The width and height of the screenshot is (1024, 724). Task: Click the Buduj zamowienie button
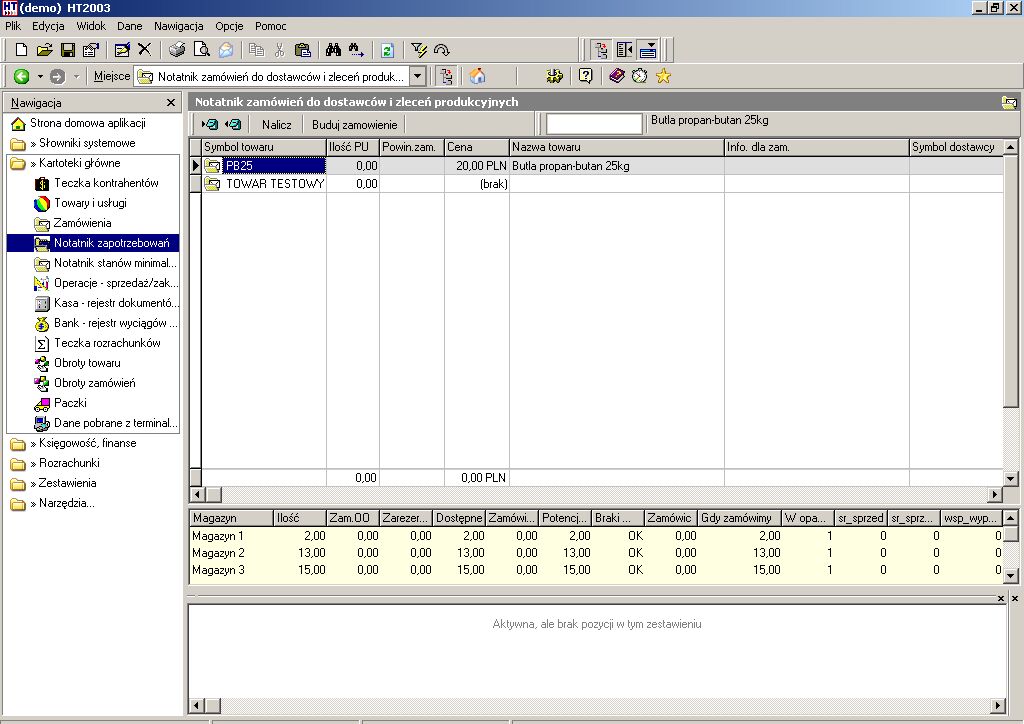(355, 125)
